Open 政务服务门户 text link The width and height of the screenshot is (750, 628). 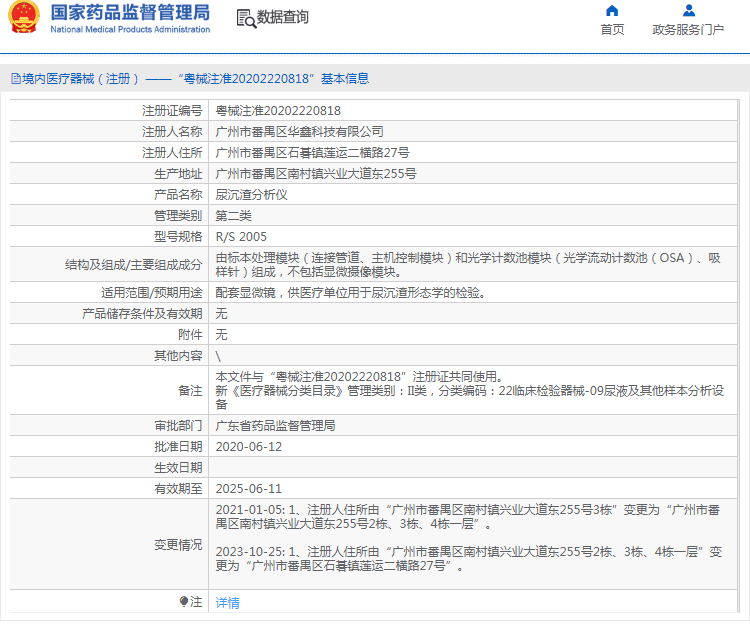point(688,30)
